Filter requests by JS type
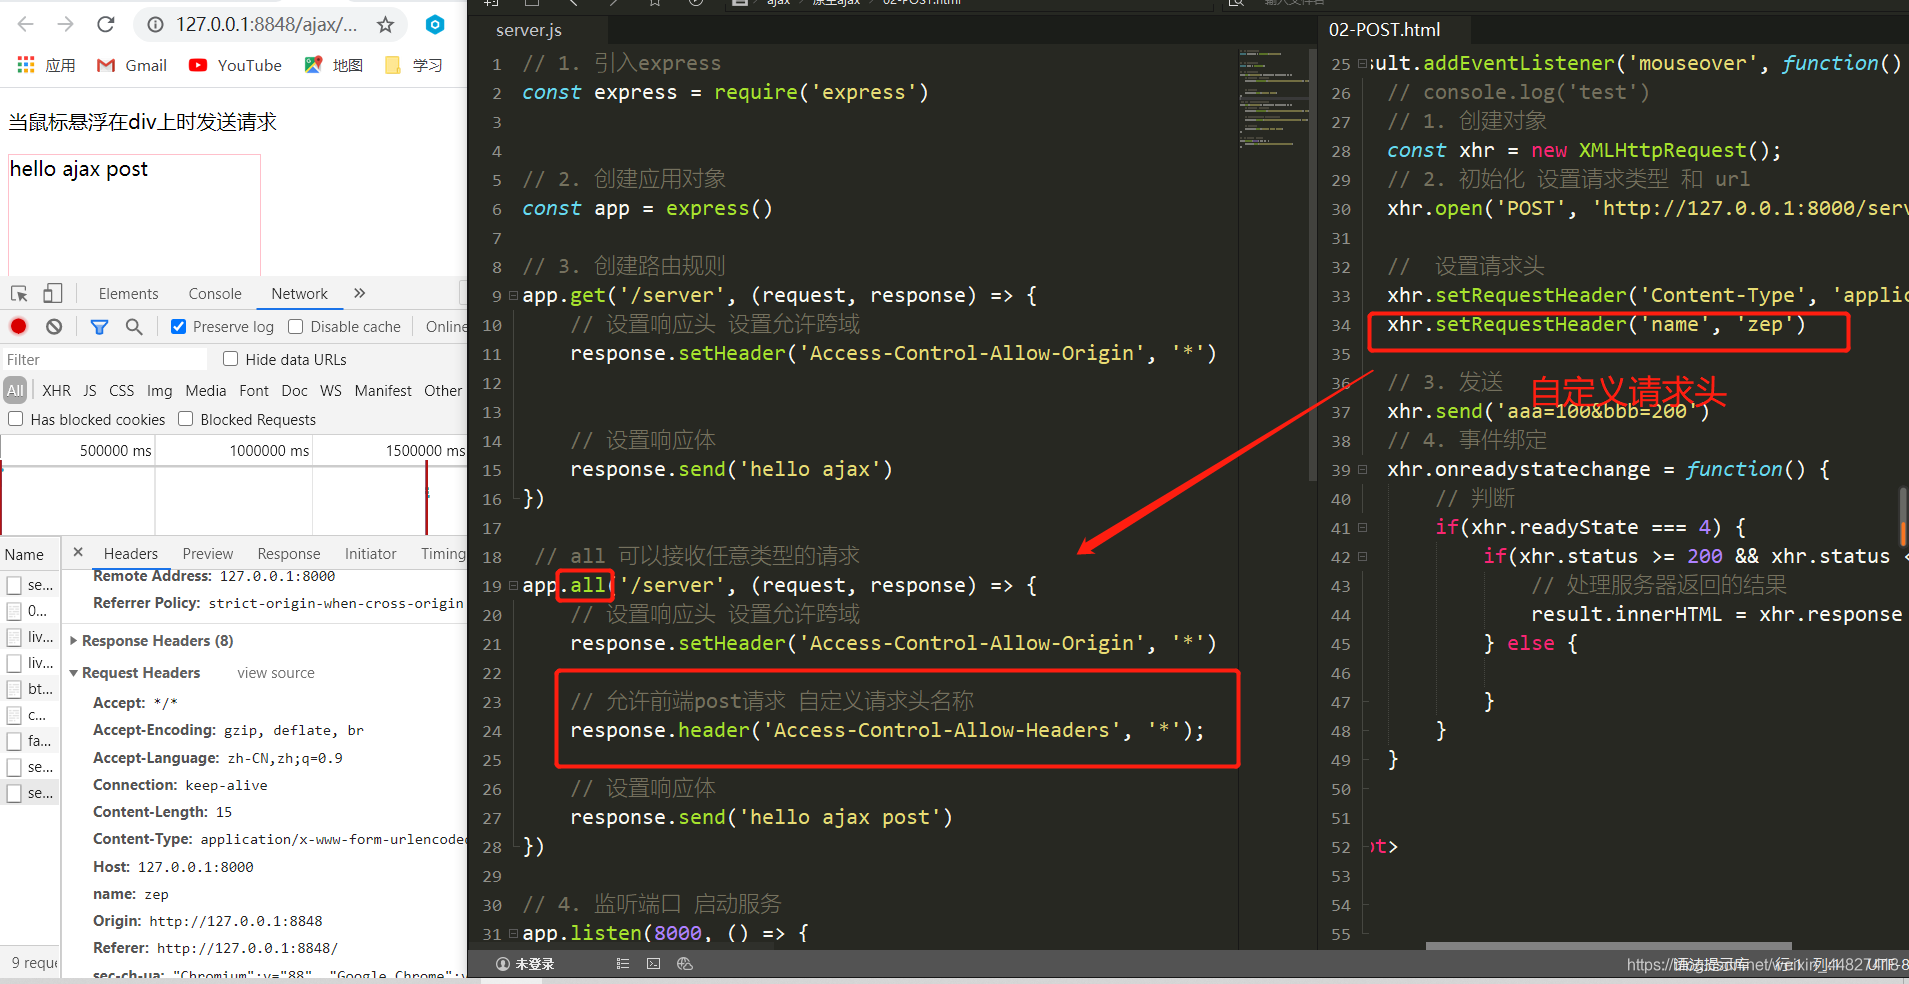This screenshot has height=984, width=1909. coord(90,391)
